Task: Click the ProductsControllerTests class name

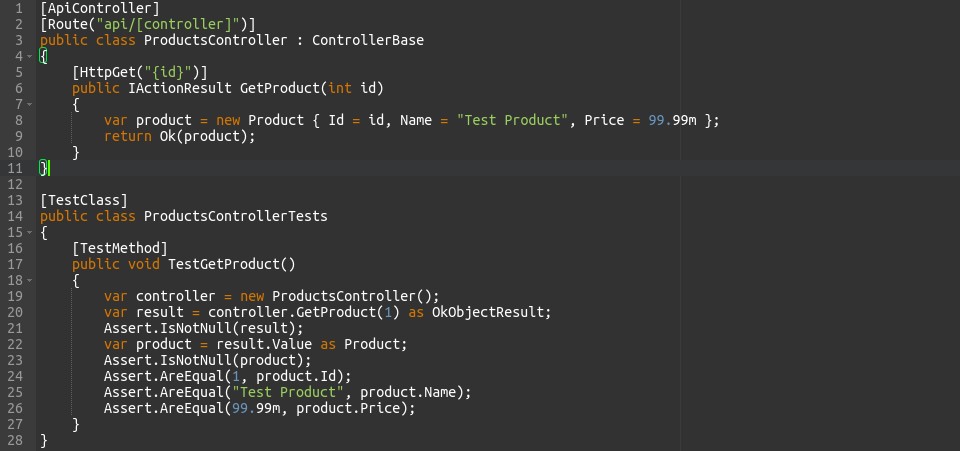Action: [x=235, y=216]
